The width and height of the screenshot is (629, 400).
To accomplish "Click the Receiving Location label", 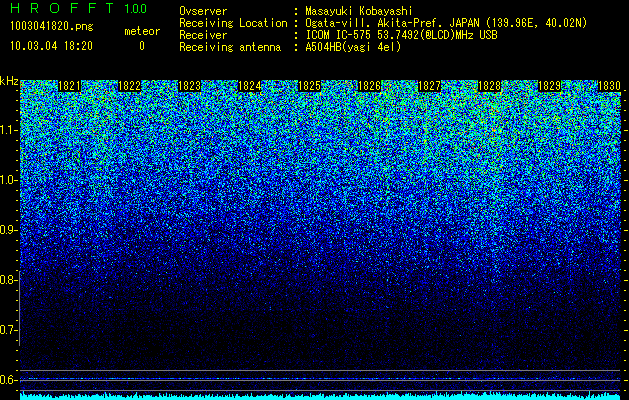I will (x=233, y=23).
